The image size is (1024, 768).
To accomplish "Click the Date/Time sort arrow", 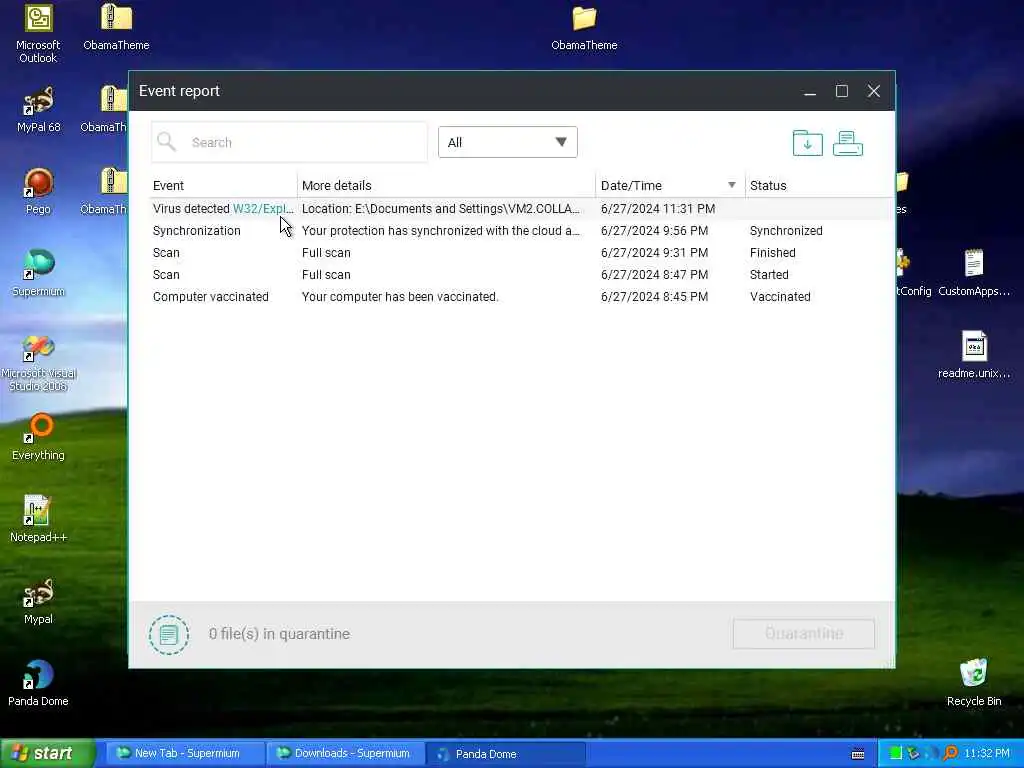I will [731, 185].
